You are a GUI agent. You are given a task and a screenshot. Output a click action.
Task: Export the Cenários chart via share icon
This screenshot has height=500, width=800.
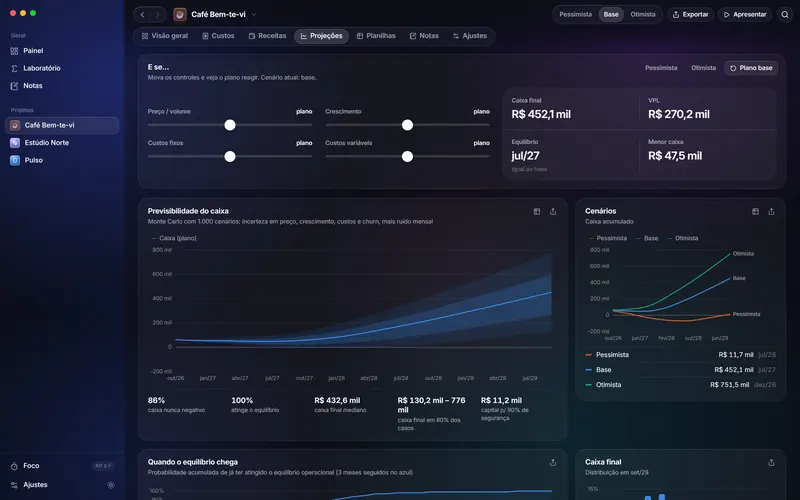(x=771, y=211)
